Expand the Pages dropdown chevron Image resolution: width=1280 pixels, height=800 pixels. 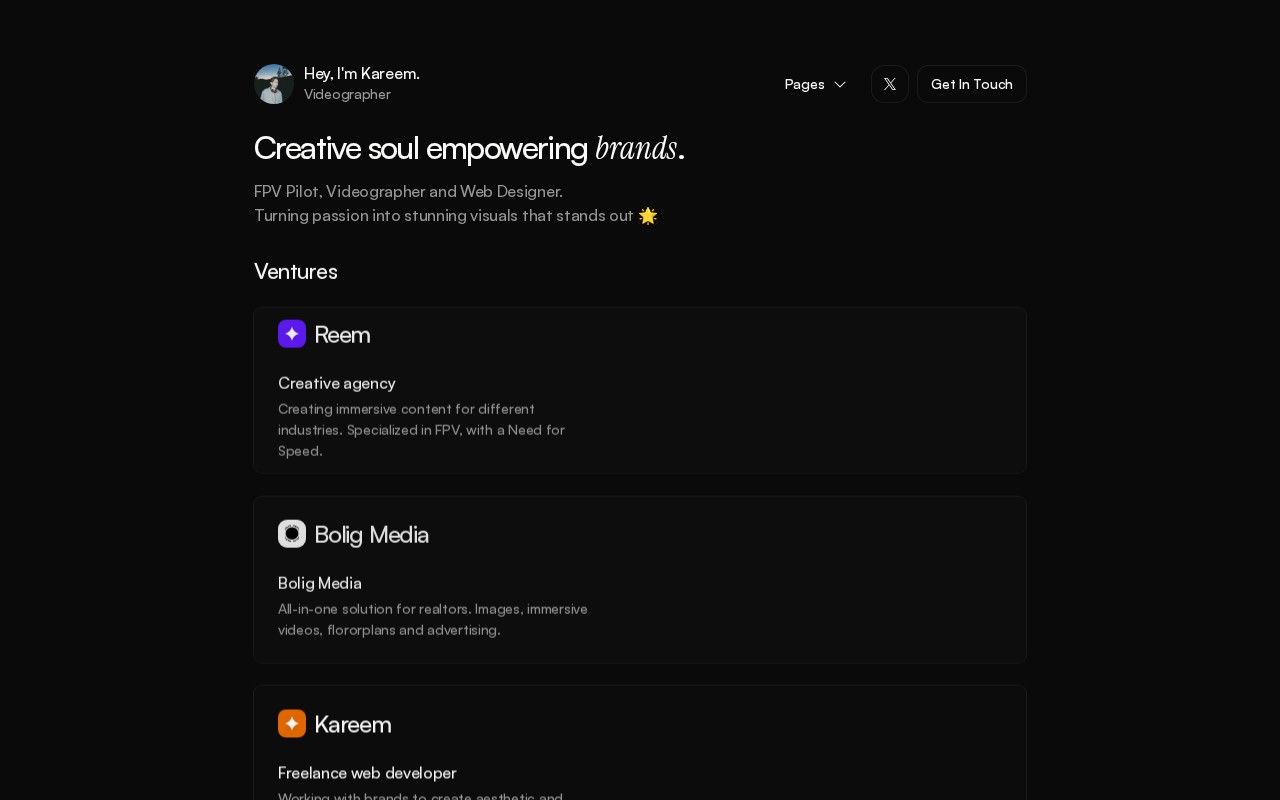point(840,84)
